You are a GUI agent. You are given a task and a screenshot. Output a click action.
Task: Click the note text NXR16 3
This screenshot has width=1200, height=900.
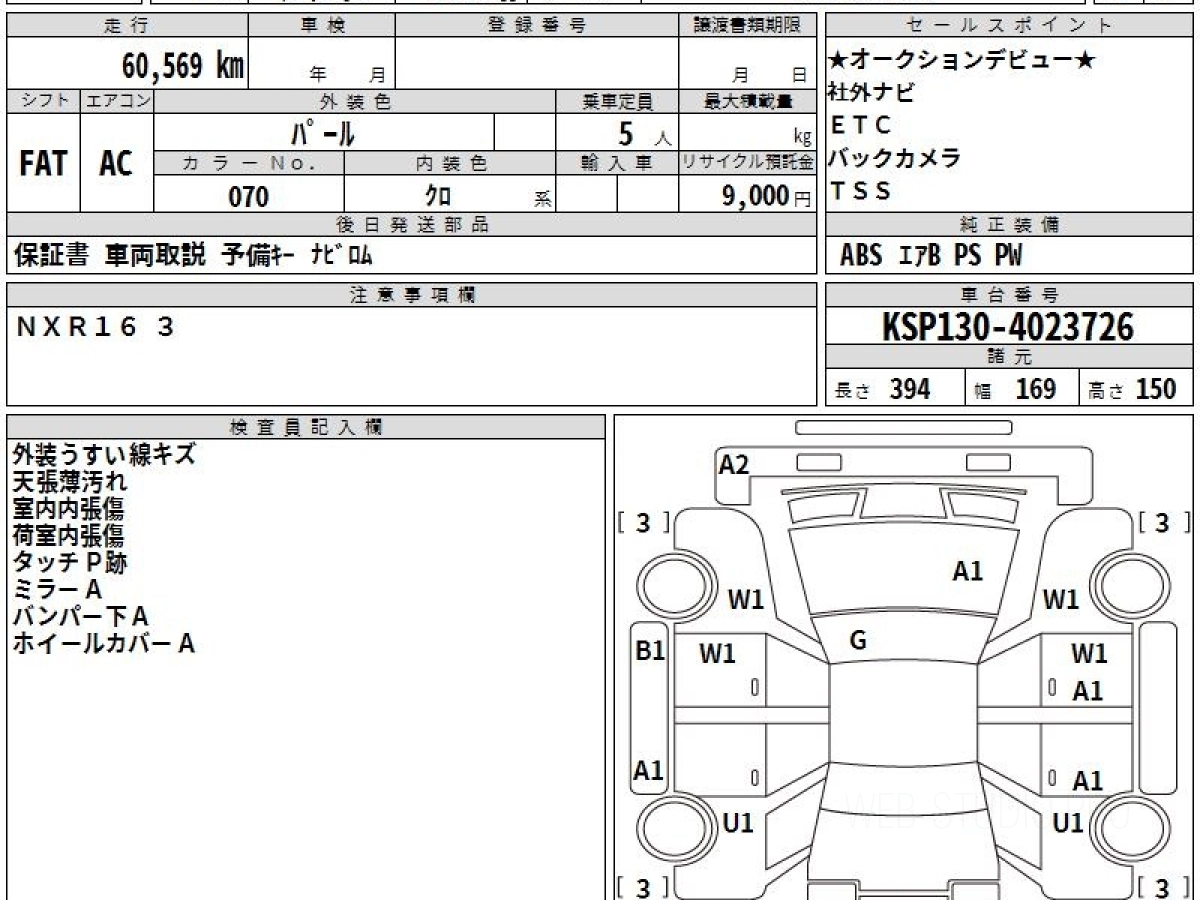point(96,327)
